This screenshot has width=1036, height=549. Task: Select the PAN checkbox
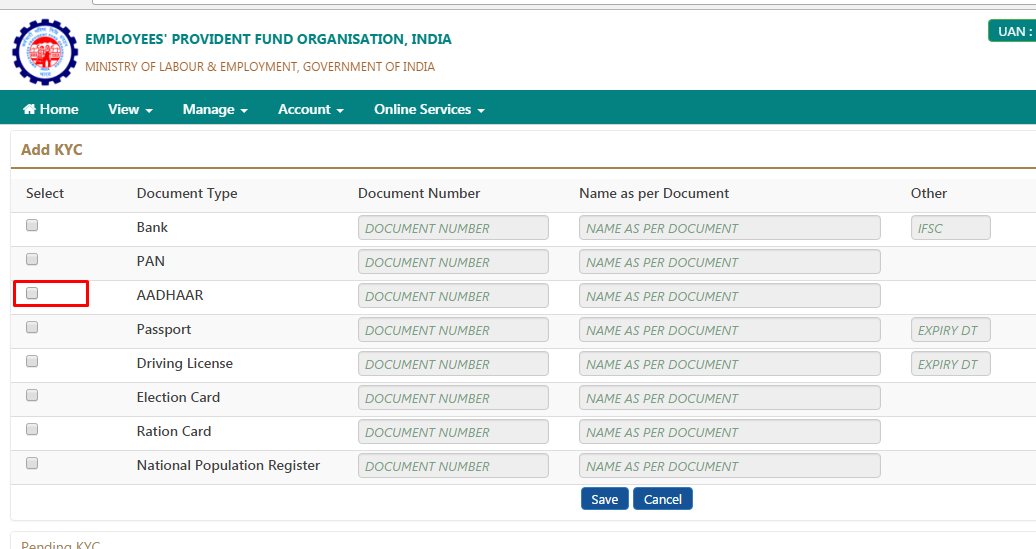32,259
